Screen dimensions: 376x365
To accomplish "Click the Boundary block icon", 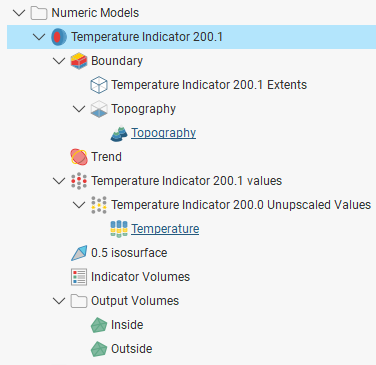I will pos(79,61).
